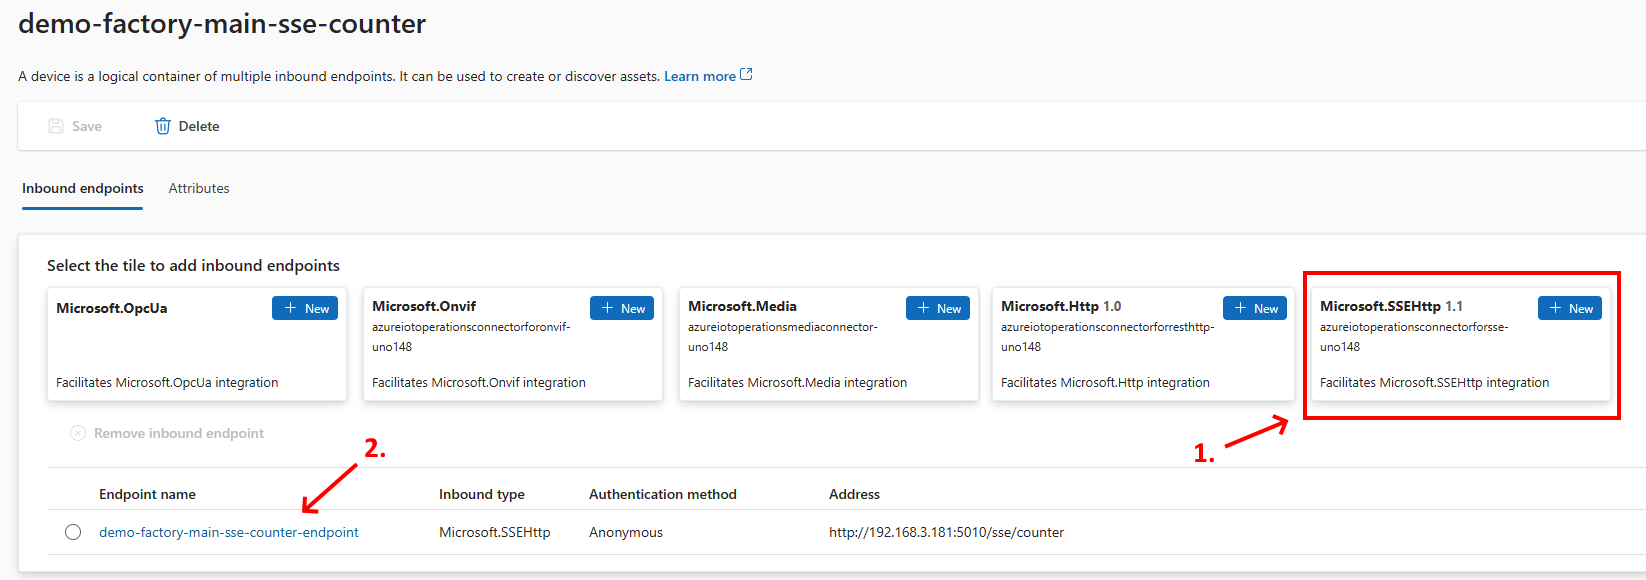Select the demo-factory-main-sse-counter-endpoint radio button
The height and width of the screenshot is (580, 1646).
tap(73, 532)
